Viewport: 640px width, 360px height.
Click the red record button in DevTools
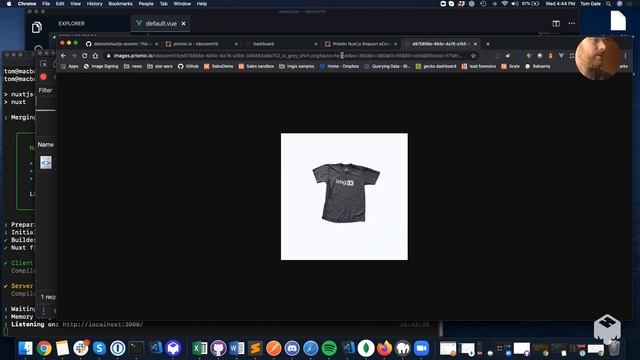coord(43,77)
